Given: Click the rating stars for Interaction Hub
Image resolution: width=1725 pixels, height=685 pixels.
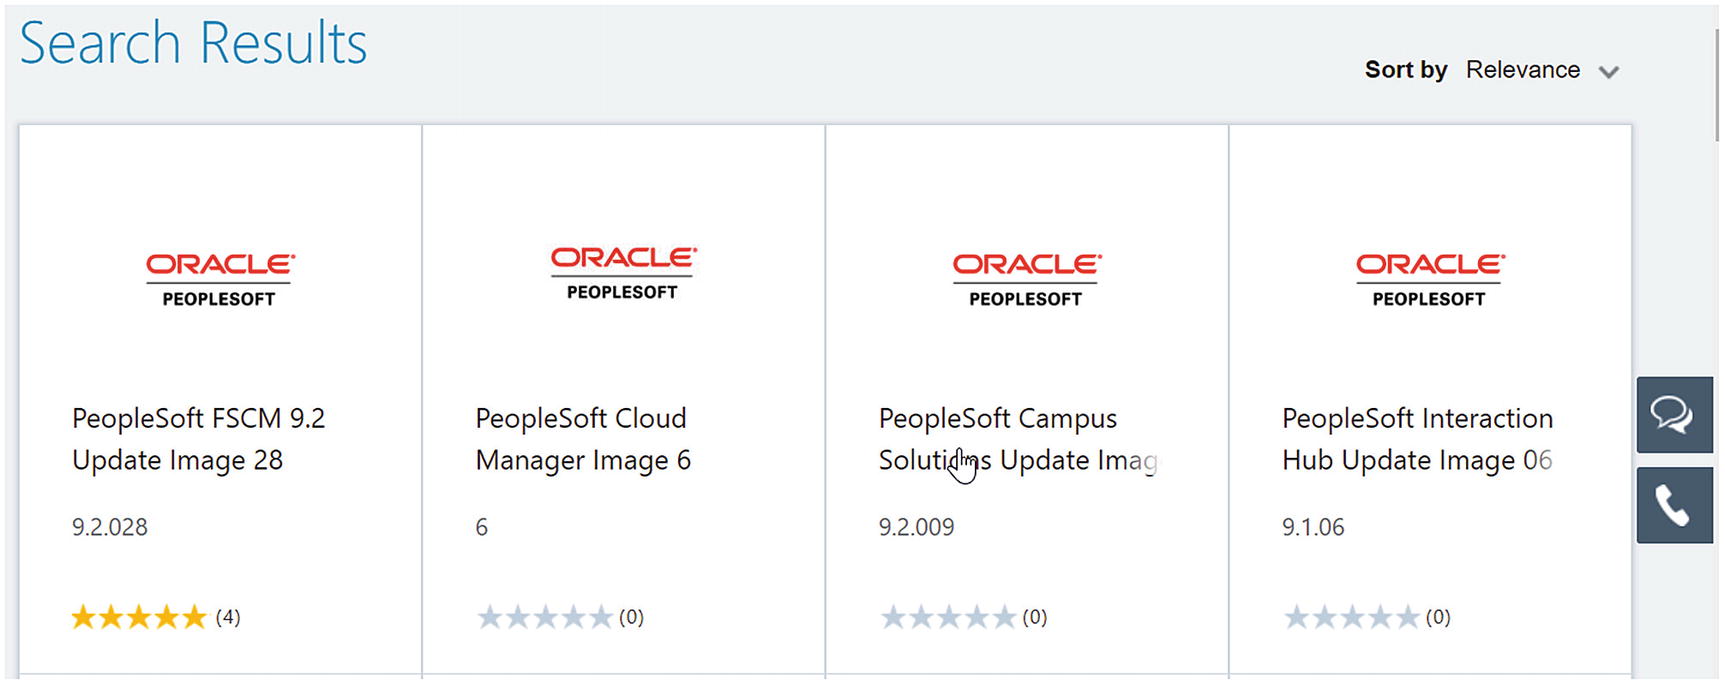Looking at the screenshot, I should [1351, 617].
